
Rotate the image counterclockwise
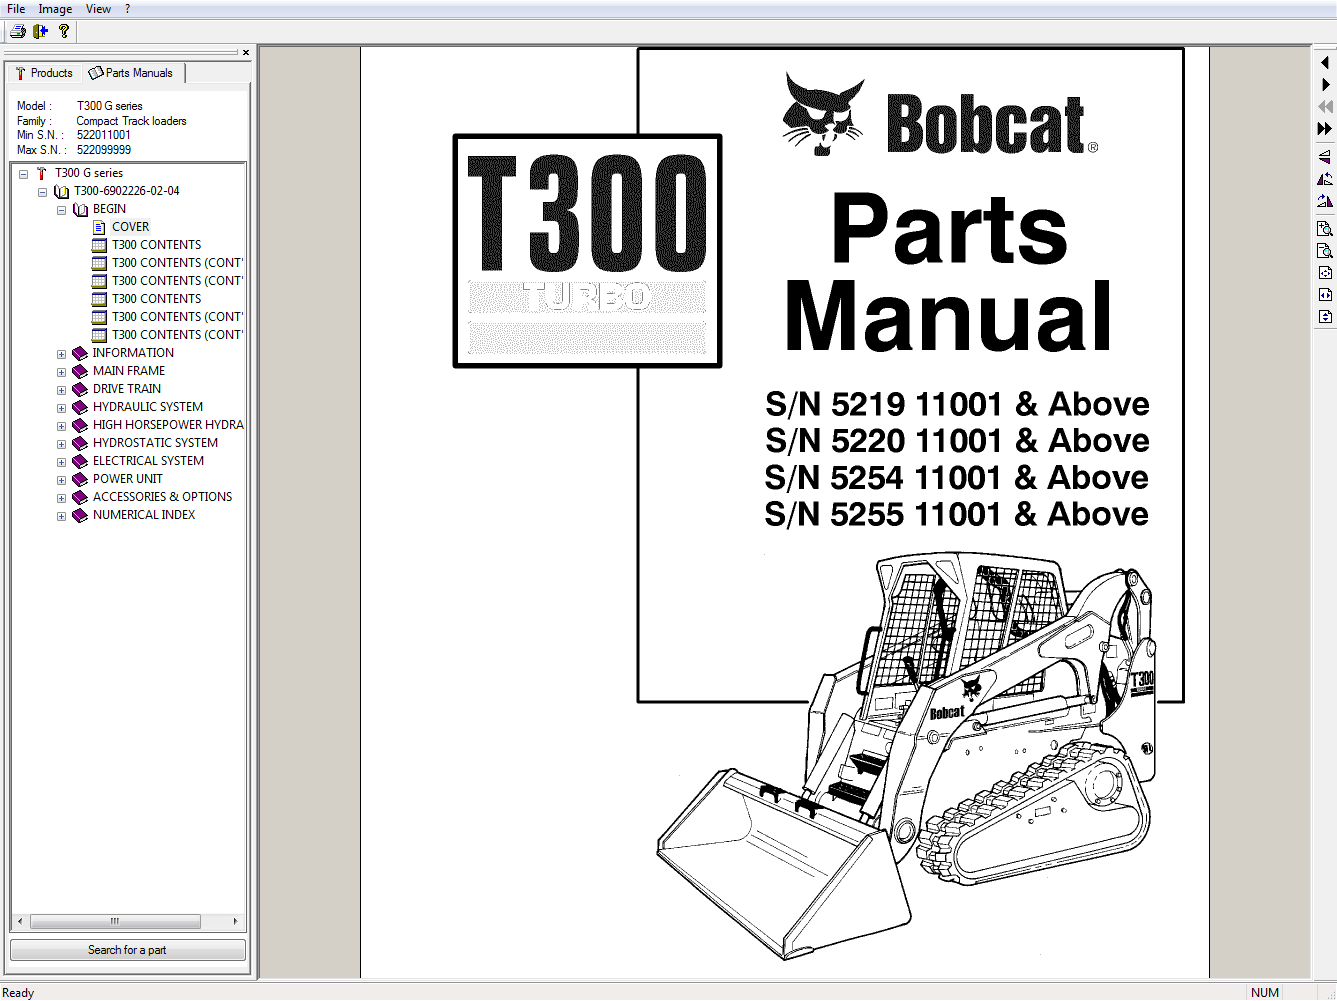coord(1325,179)
